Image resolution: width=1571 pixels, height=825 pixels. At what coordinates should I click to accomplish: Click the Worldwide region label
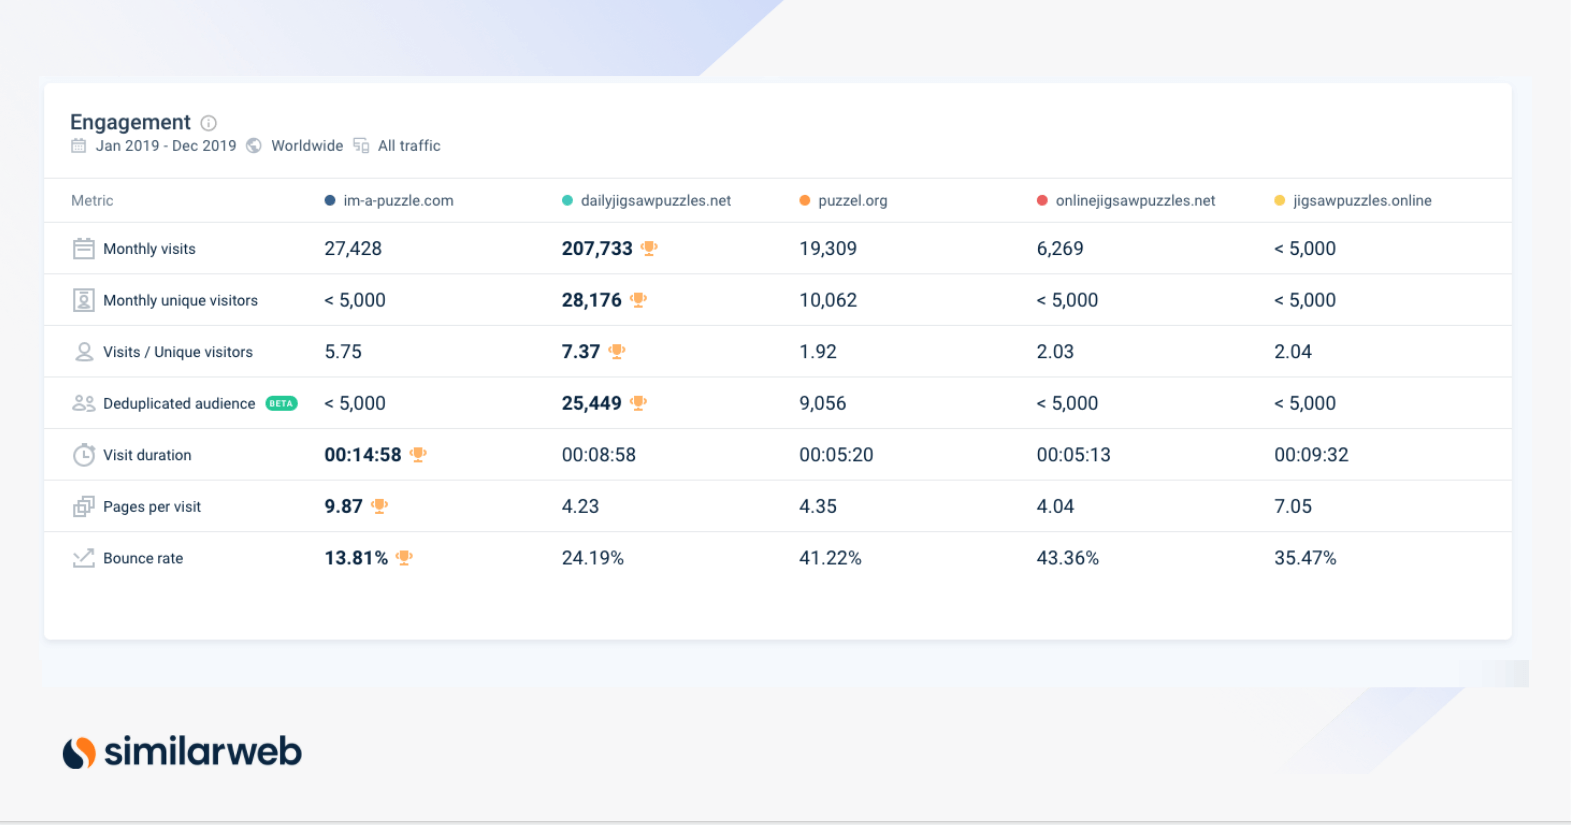tap(307, 146)
